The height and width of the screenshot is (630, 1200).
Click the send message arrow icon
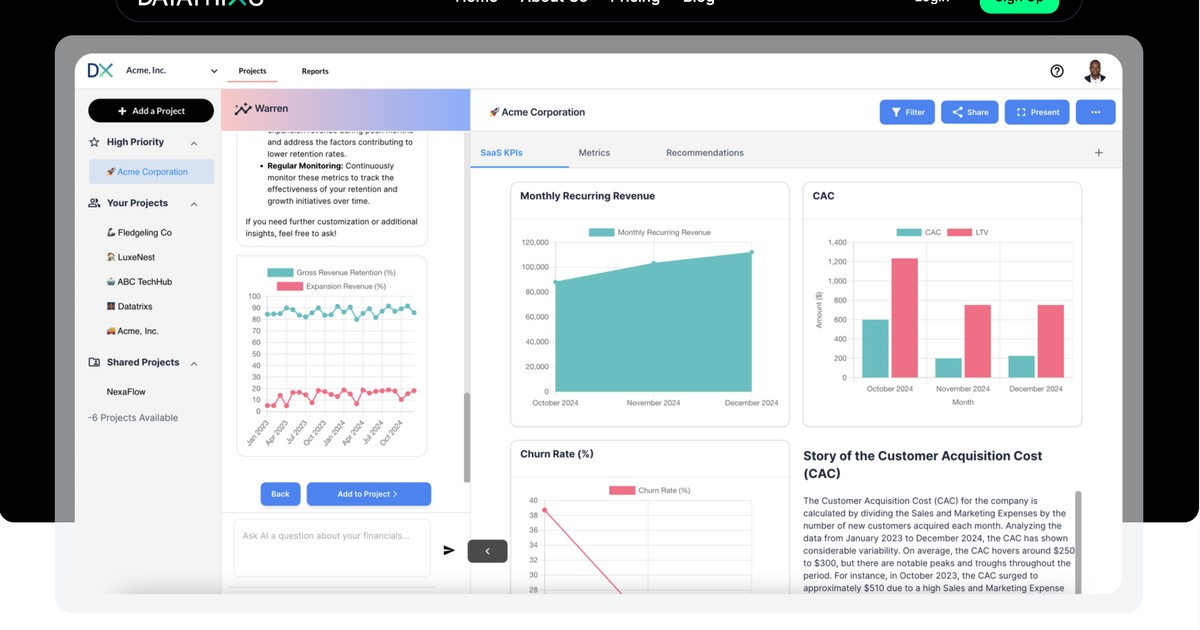pos(449,550)
